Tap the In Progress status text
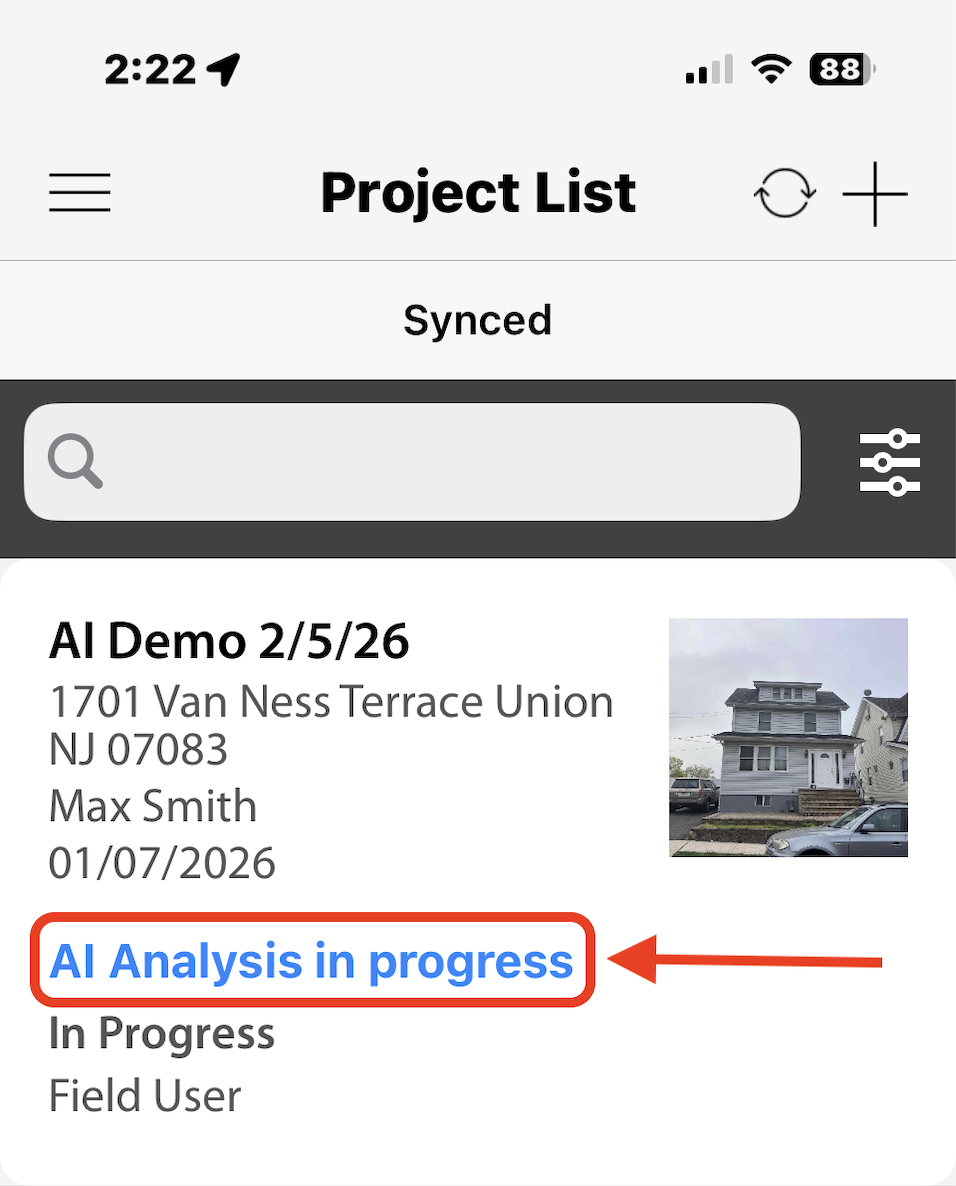Screen dimensions: 956x1186 (x=162, y=1033)
